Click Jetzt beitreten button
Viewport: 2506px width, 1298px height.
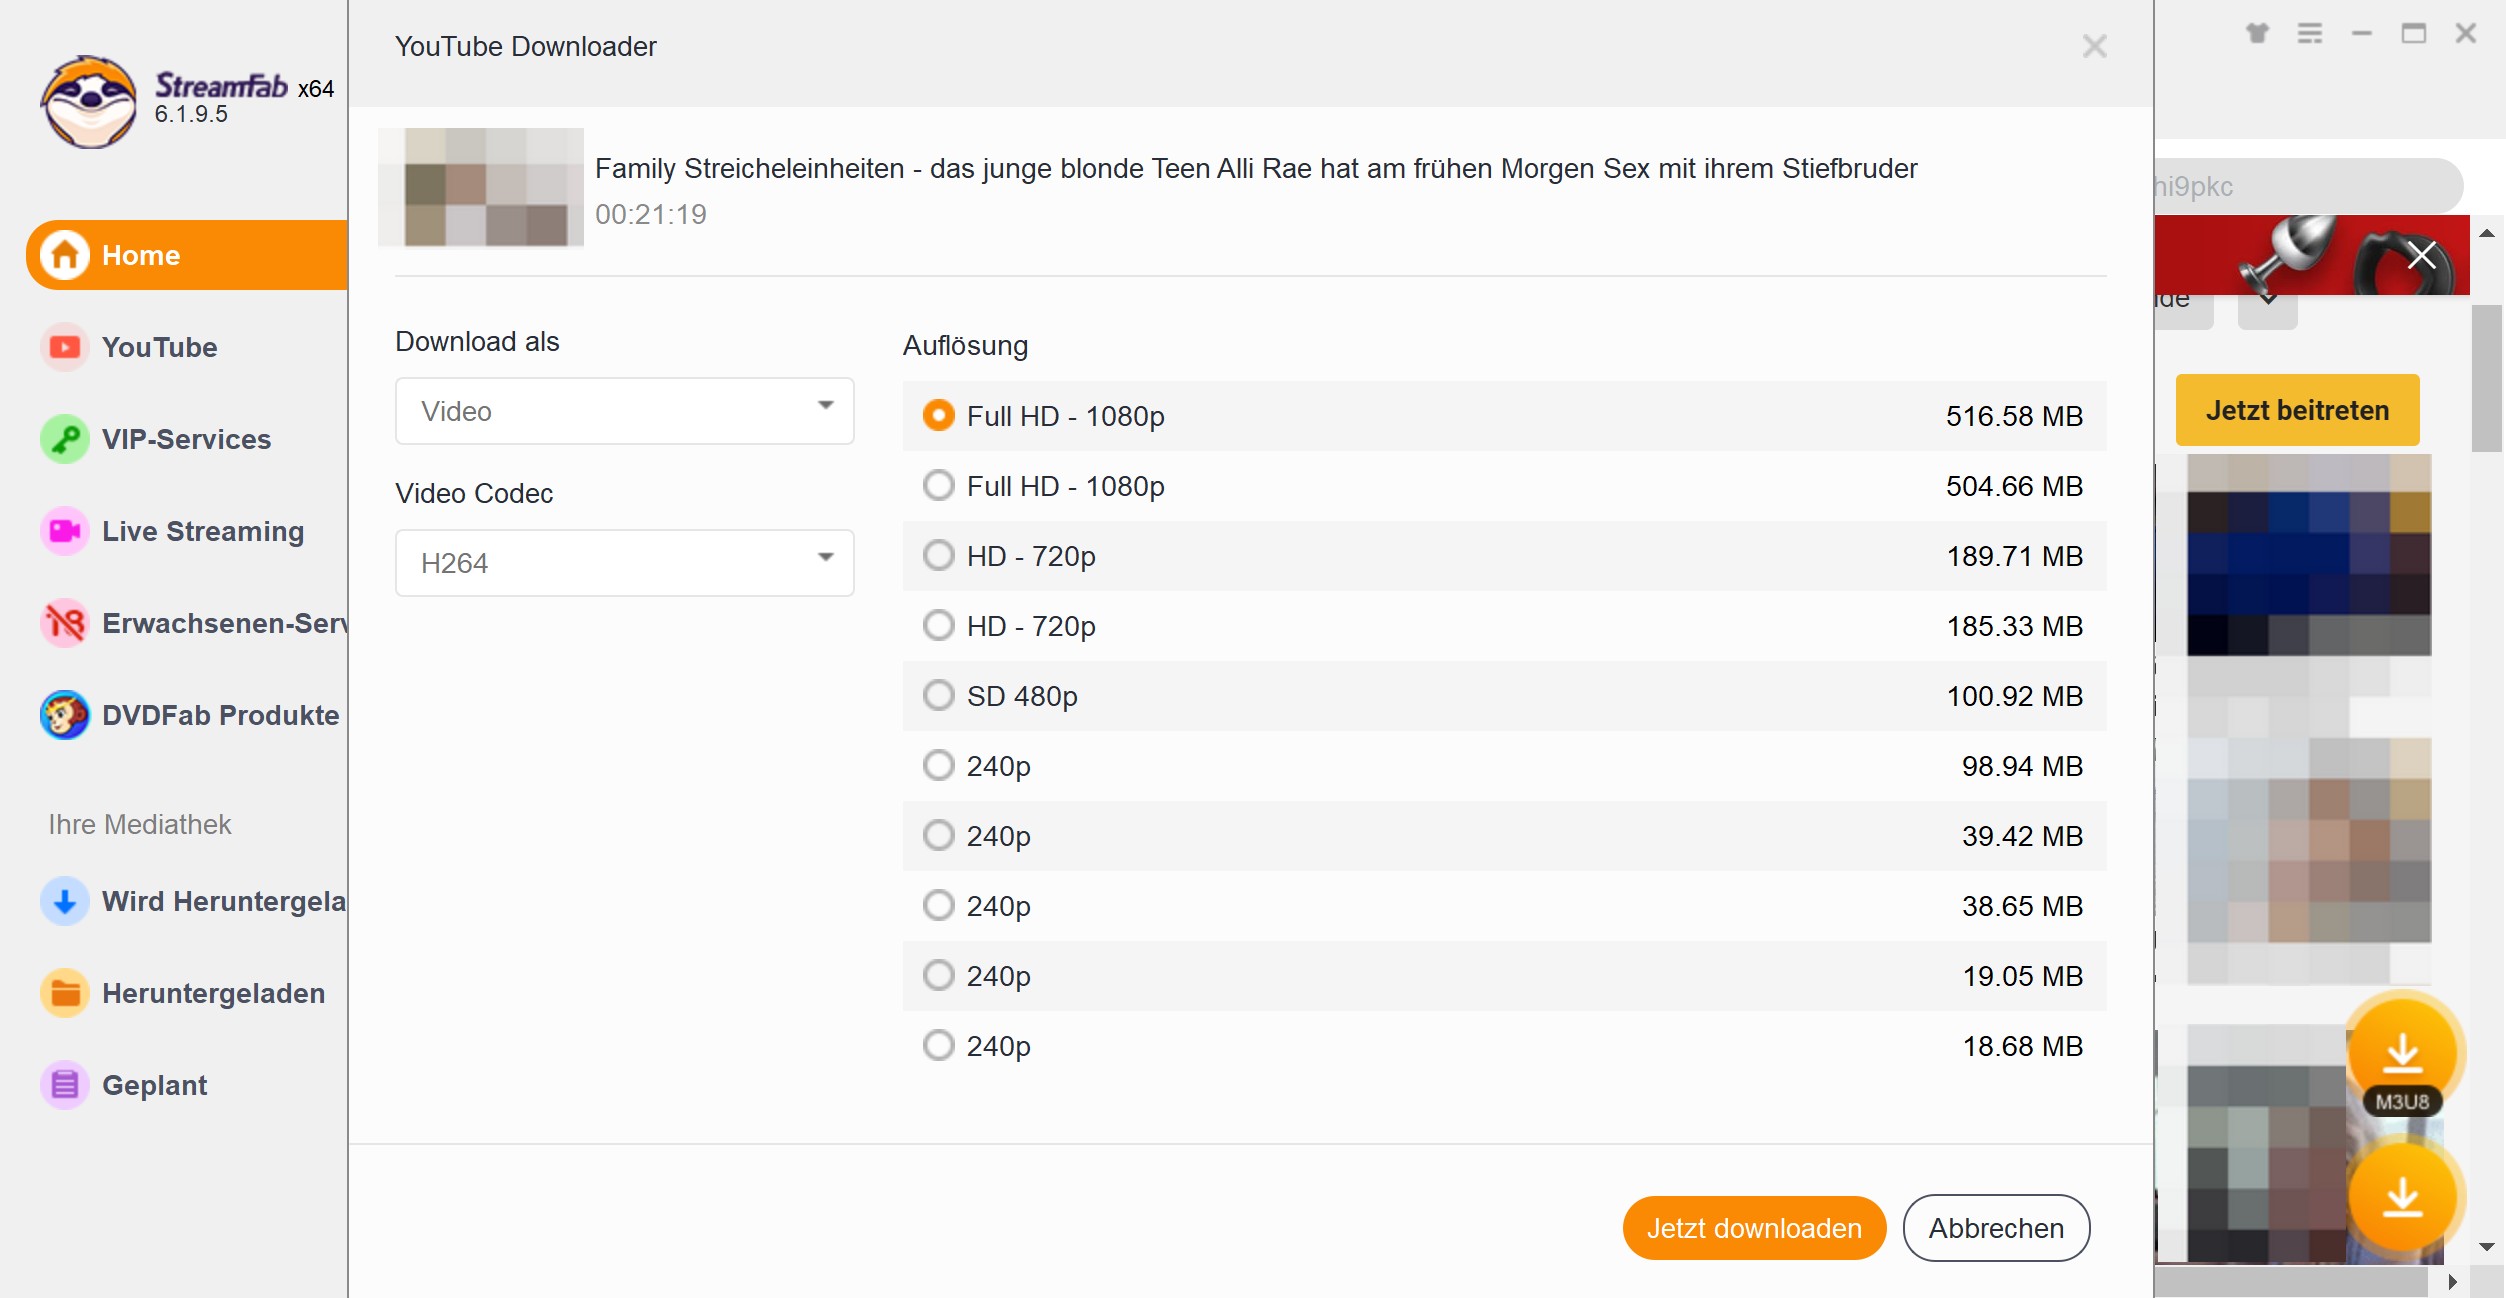coord(2296,409)
